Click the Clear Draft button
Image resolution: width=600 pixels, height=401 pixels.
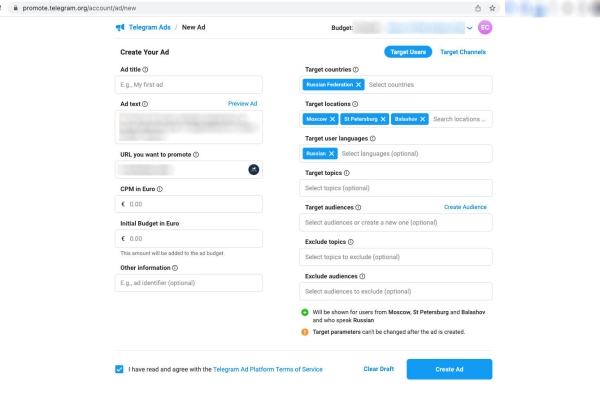[x=378, y=369]
